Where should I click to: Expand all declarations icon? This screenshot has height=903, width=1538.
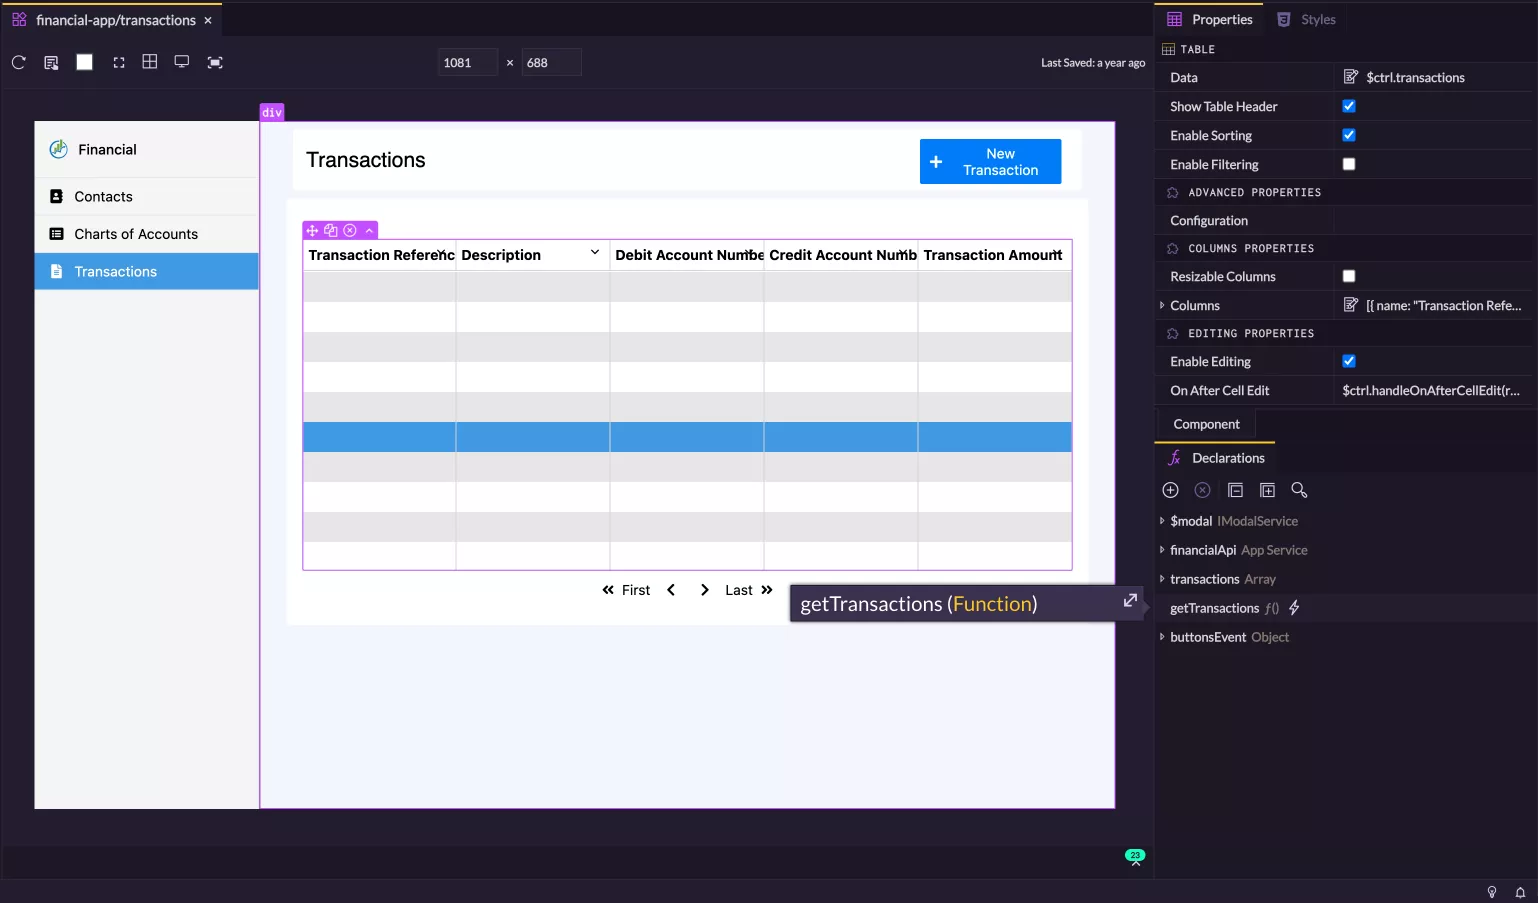pyautogui.click(x=1268, y=490)
